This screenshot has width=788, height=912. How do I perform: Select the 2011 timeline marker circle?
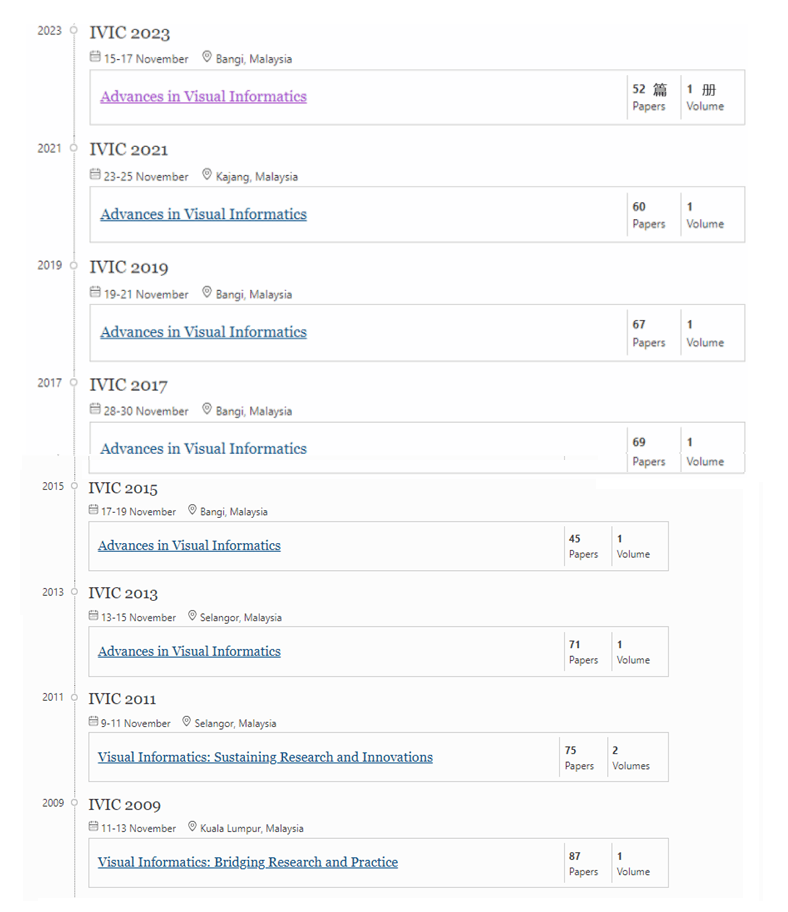coord(74,697)
